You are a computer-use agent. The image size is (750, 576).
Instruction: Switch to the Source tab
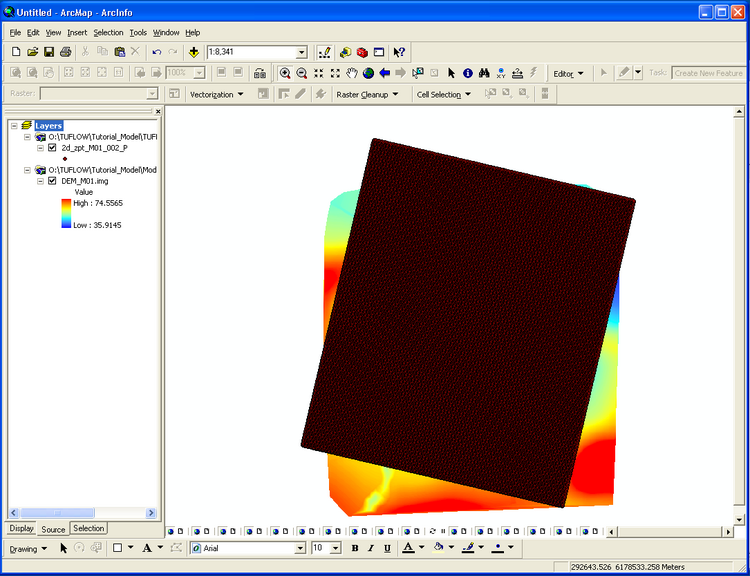53,529
